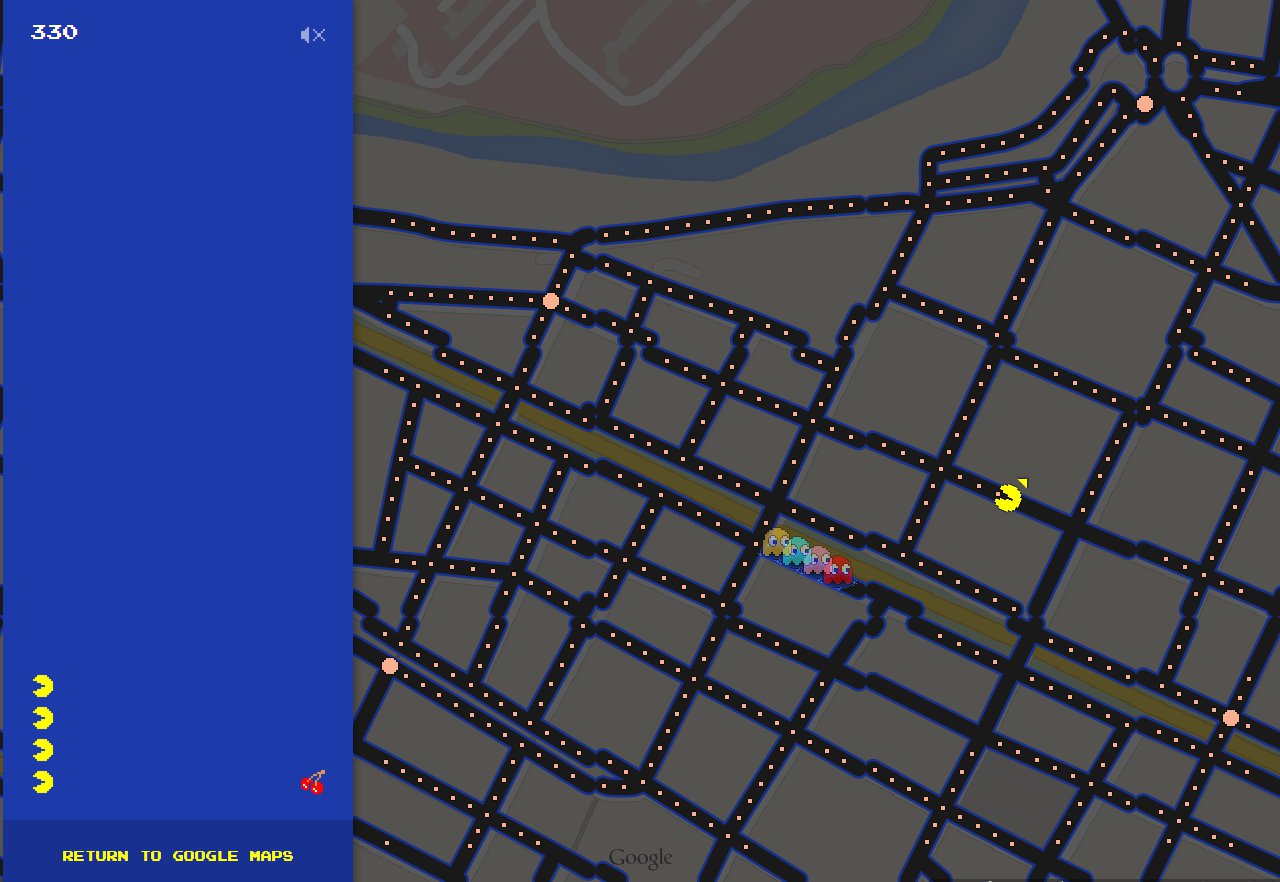The width and height of the screenshot is (1280, 882).
Task: Click the red ghost Blinky
Action: point(839,570)
